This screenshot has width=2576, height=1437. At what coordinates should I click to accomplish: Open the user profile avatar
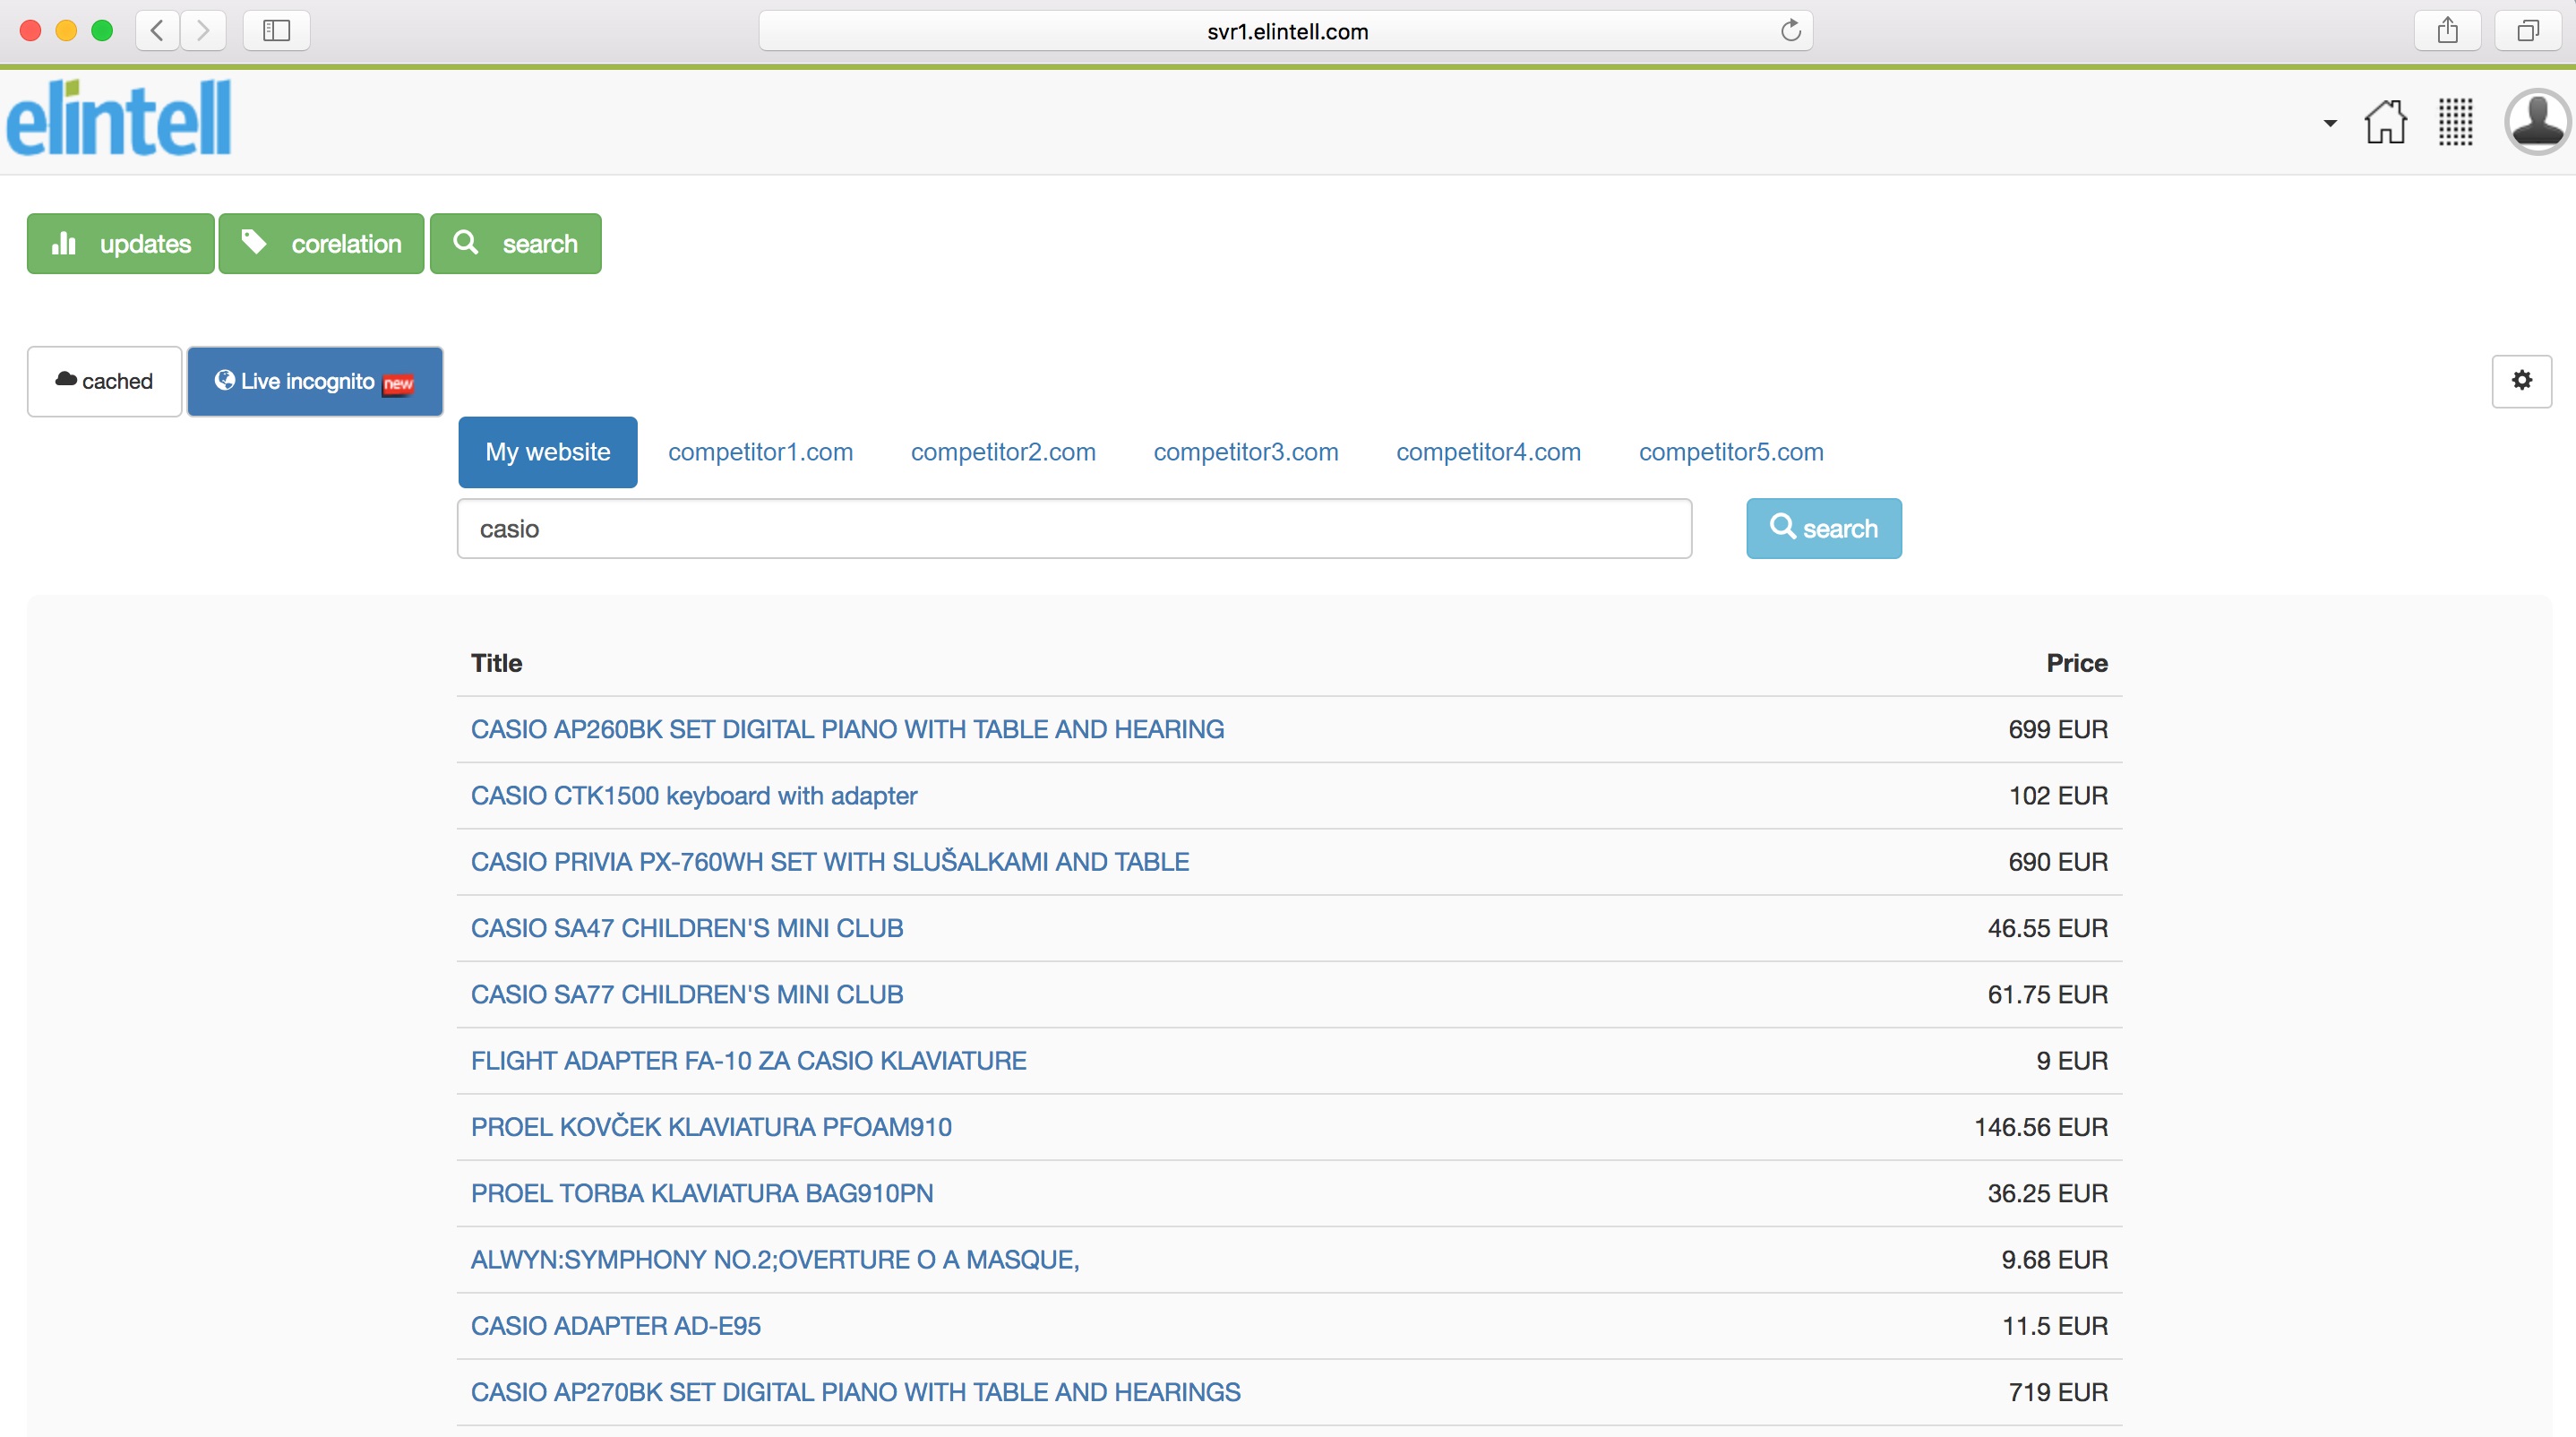(2537, 121)
